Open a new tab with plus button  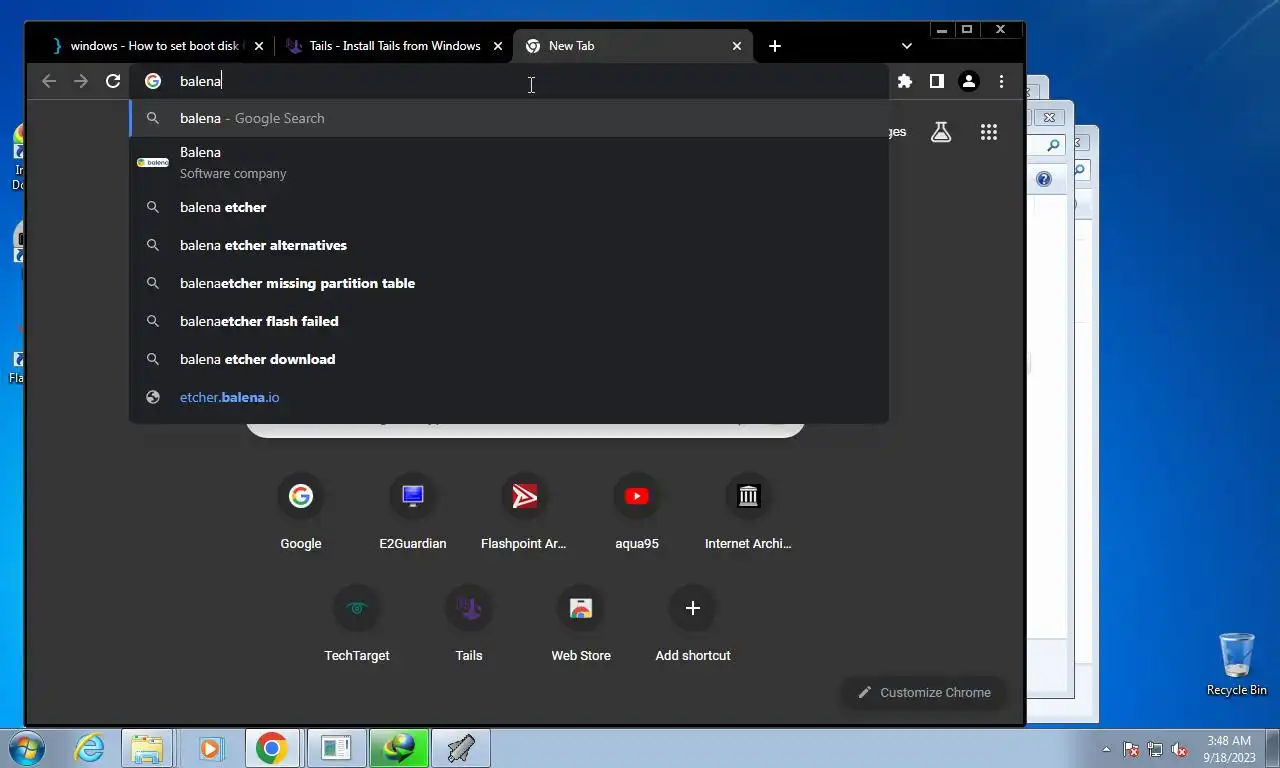tap(775, 46)
